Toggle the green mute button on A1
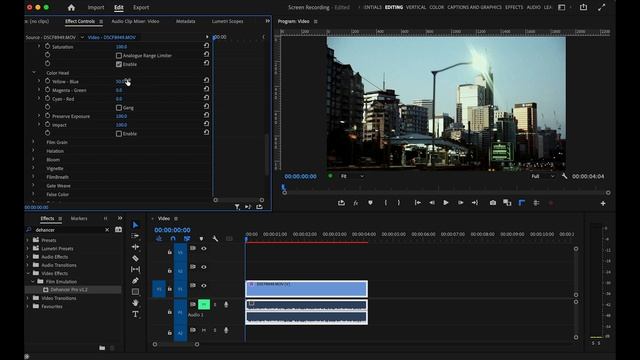Screen dimensions: 640x360 [x=204, y=304]
